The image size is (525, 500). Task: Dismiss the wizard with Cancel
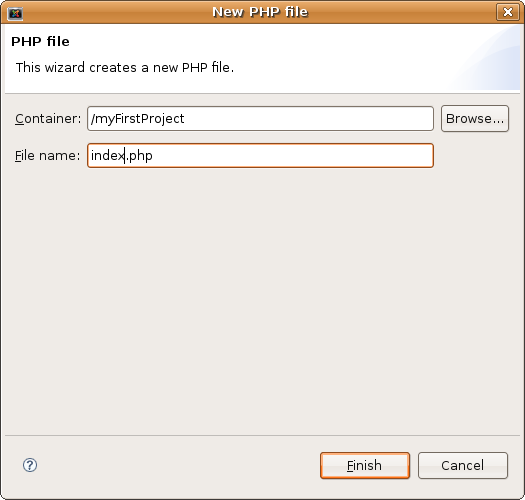[x=463, y=466]
